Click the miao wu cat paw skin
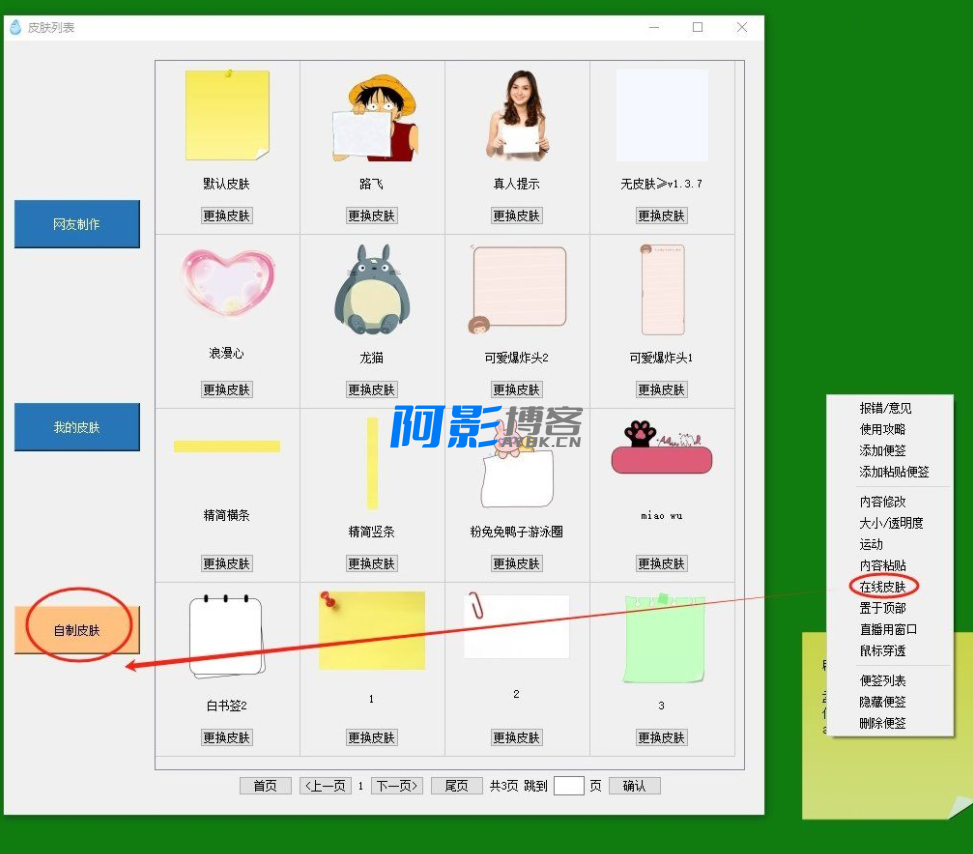Screen dimensions: 973x854 [x=661, y=449]
